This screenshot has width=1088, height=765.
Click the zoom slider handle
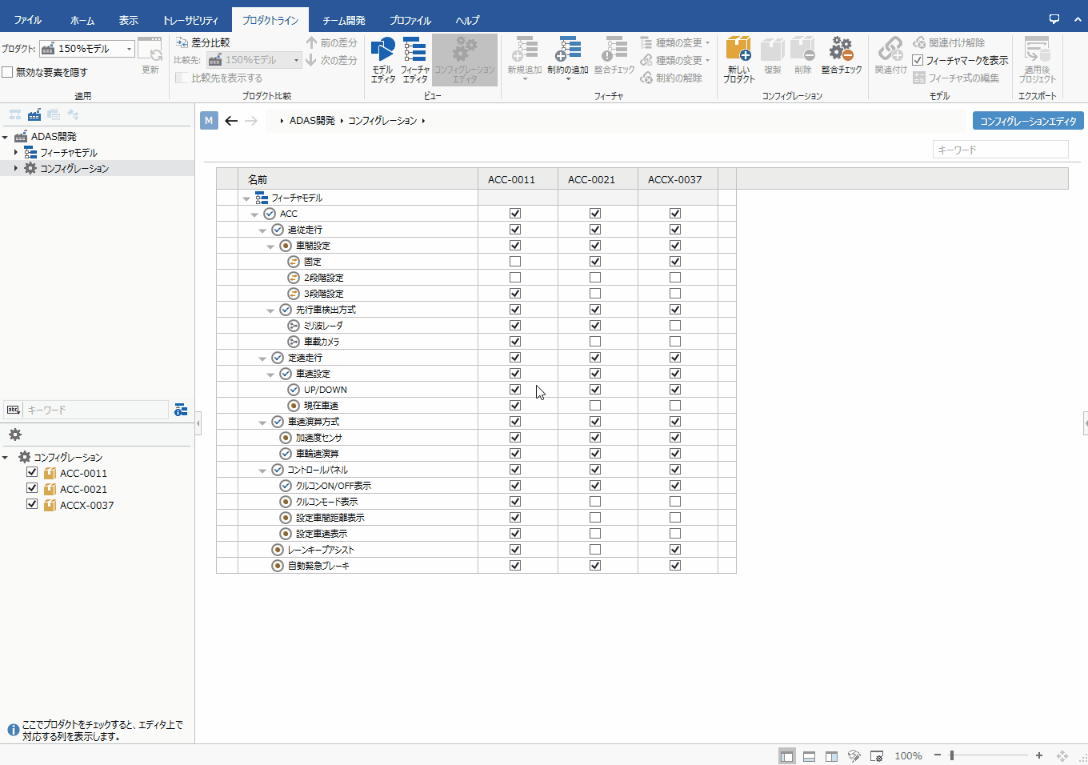click(952, 756)
